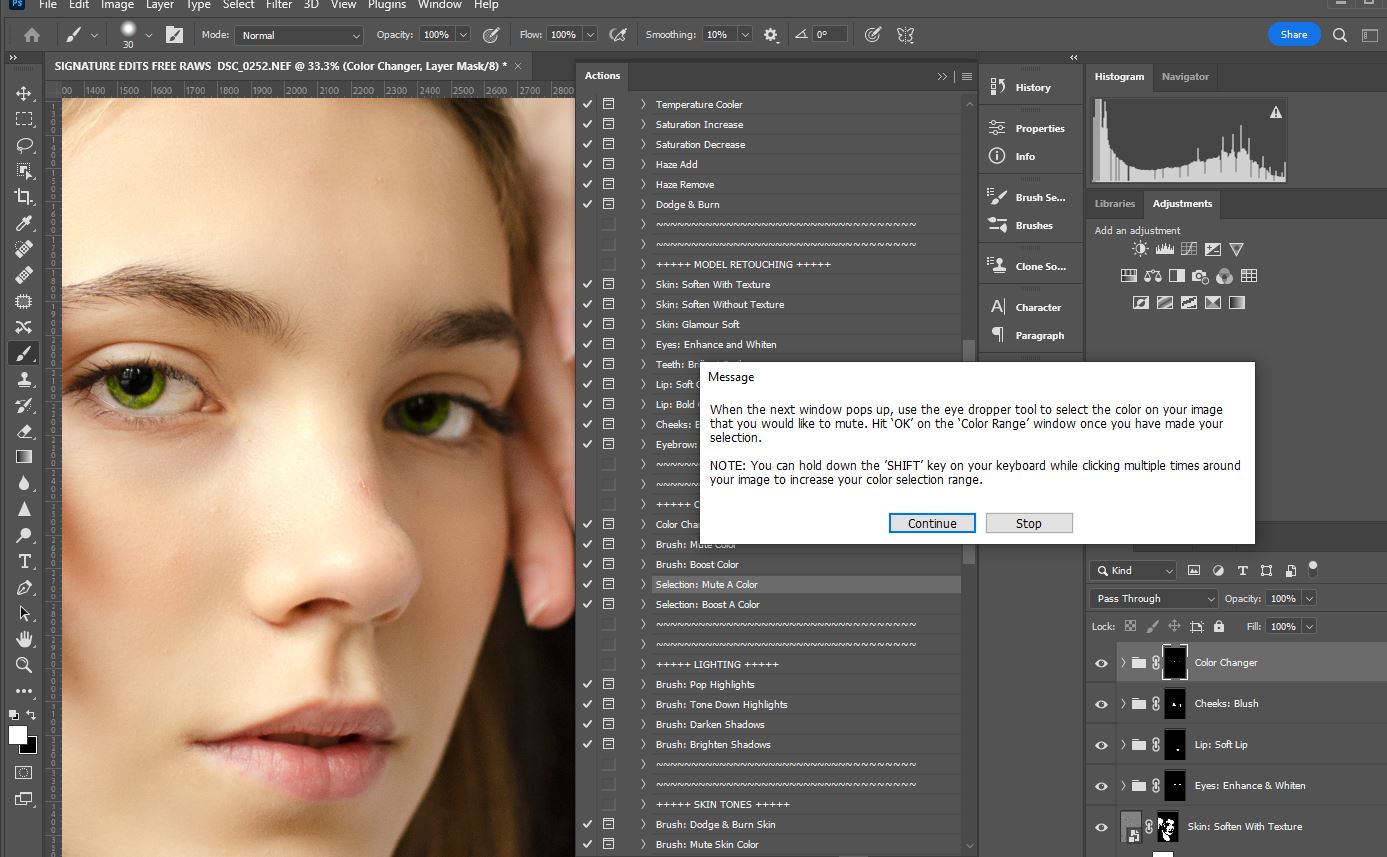This screenshot has width=1387, height=857.
Task: Select the Eyedropper tool
Action: [x=24, y=223]
